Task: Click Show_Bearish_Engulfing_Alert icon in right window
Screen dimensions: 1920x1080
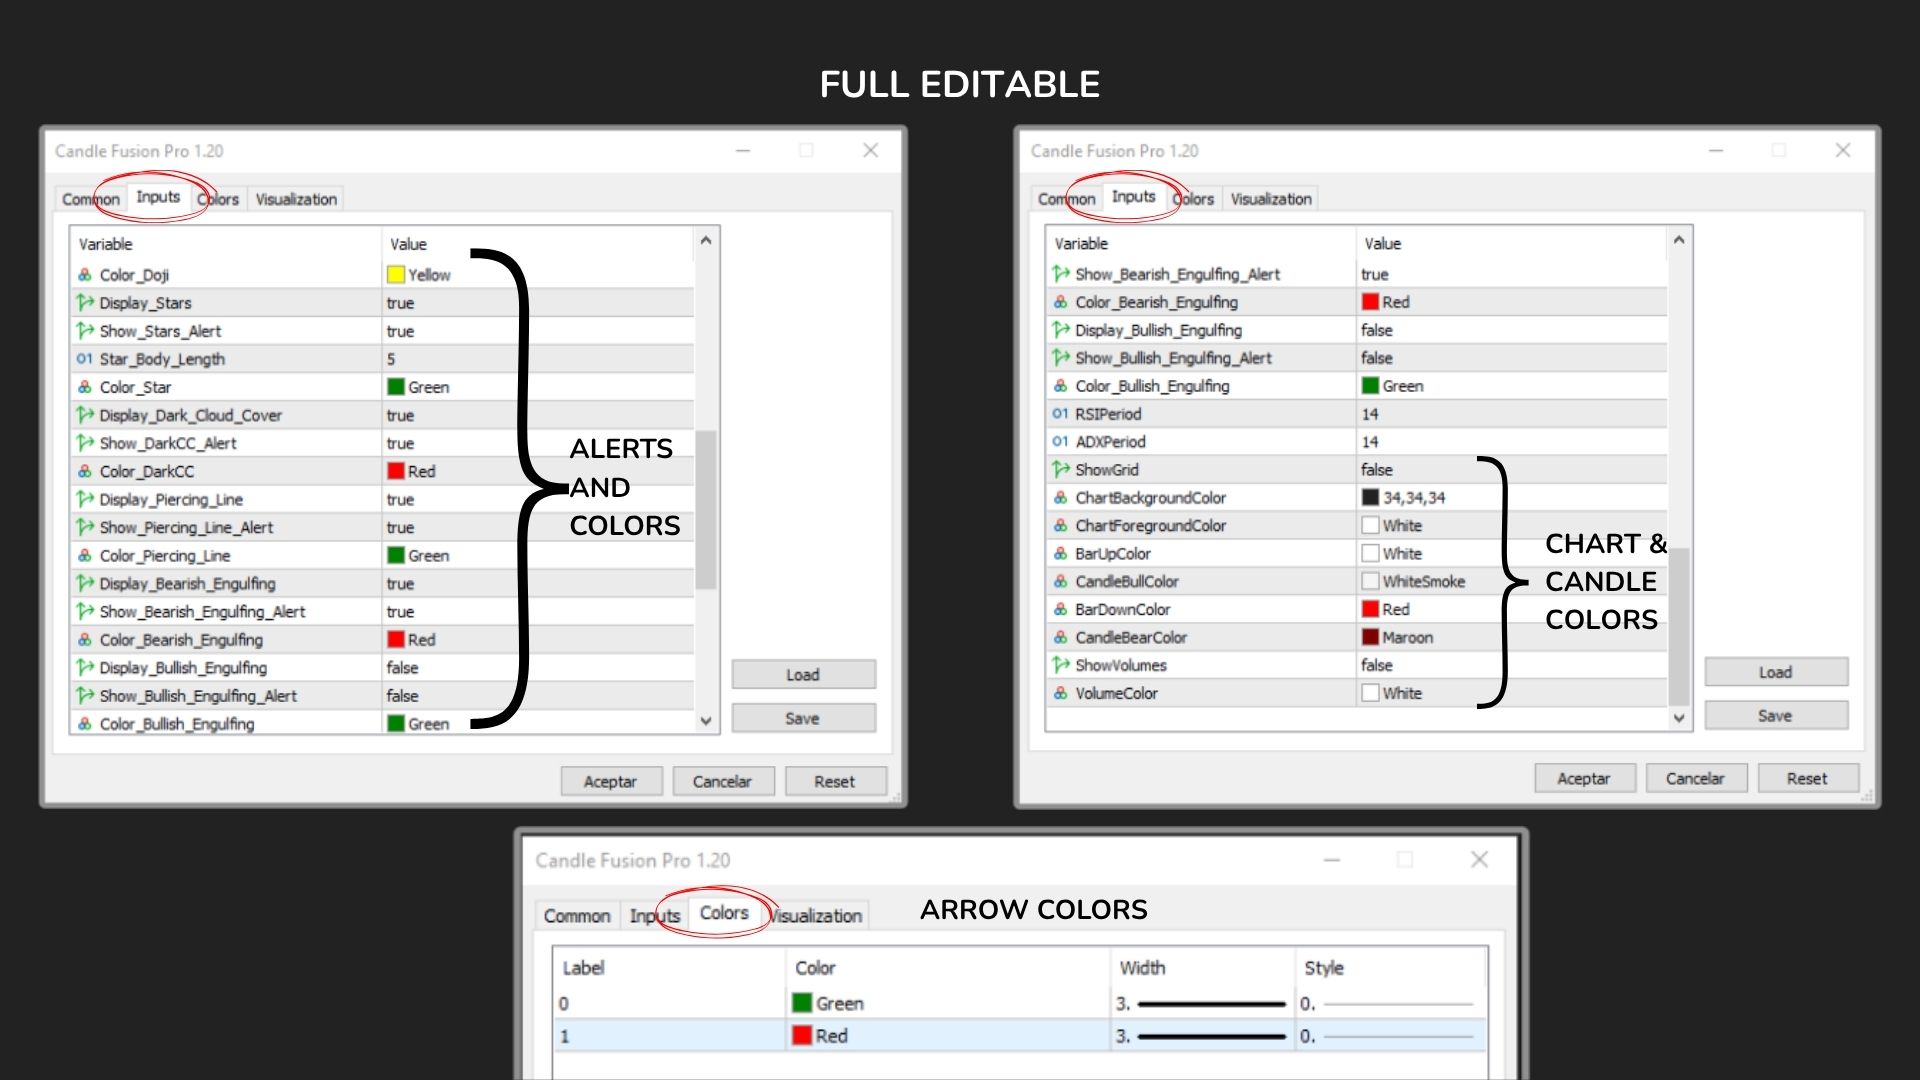Action: coord(1061,274)
